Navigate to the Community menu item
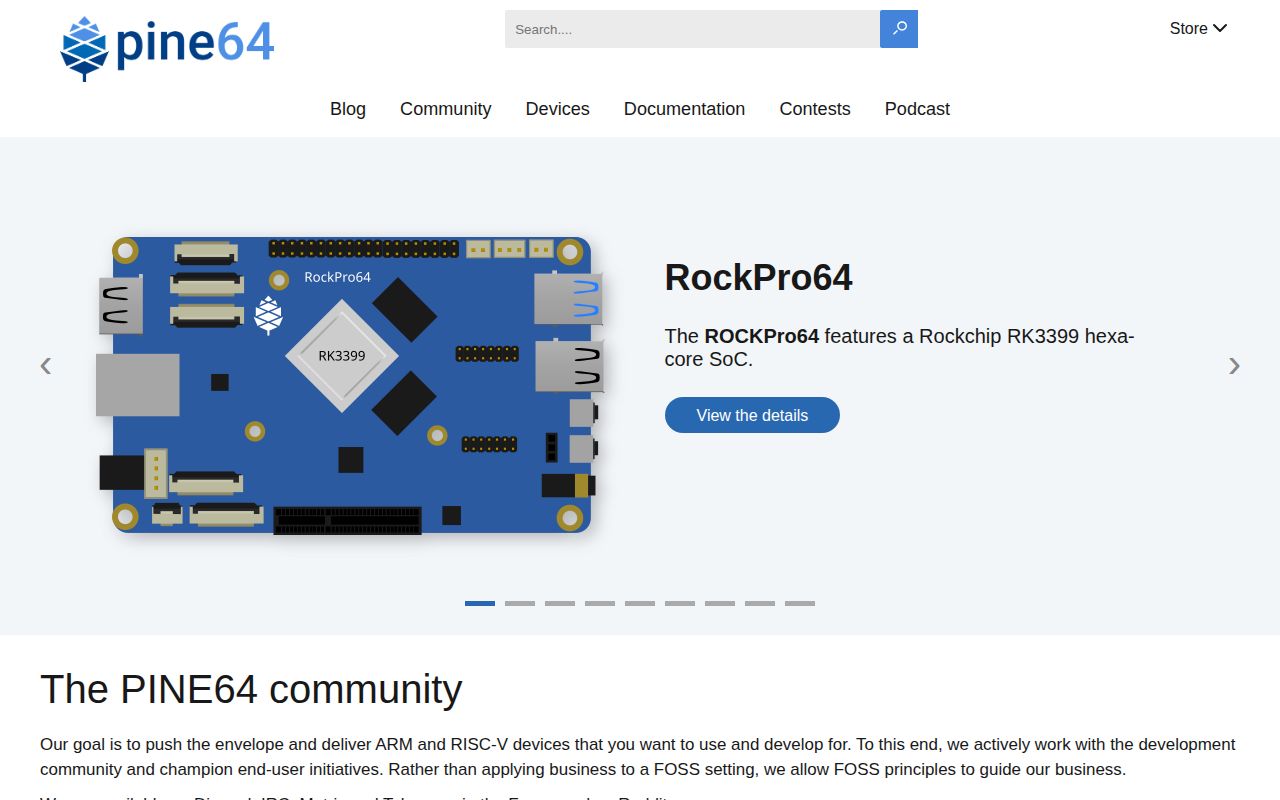1280x800 pixels. click(x=445, y=109)
